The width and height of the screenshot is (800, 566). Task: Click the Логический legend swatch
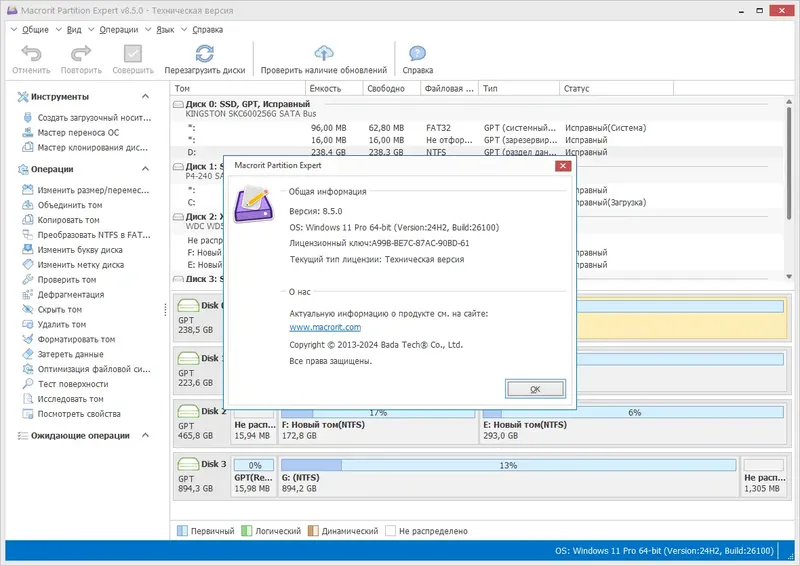(246, 531)
